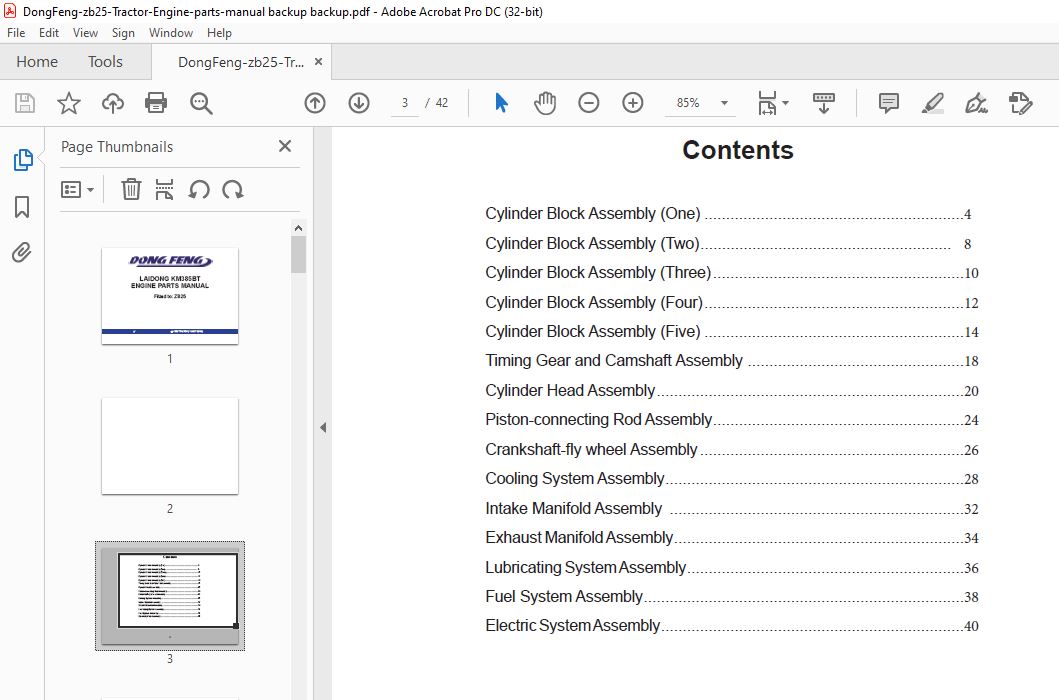
Task: Switch to the Home tab
Action: point(37,61)
